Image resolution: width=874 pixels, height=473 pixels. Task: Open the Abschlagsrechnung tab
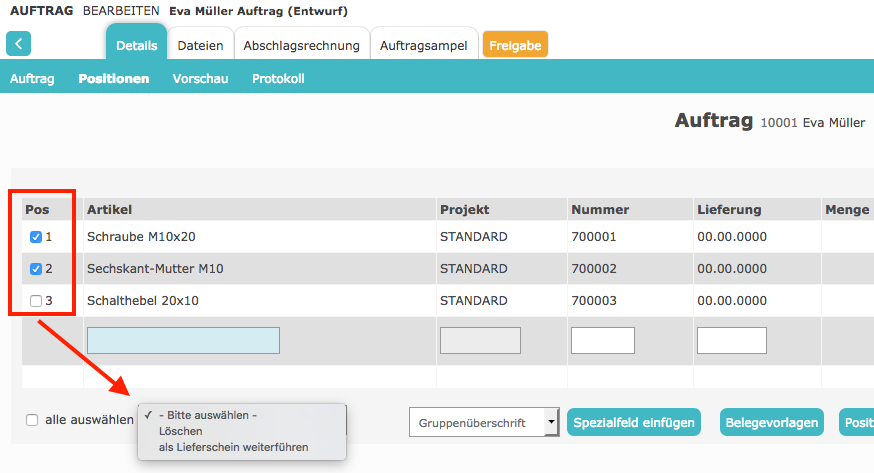(301, 46)
